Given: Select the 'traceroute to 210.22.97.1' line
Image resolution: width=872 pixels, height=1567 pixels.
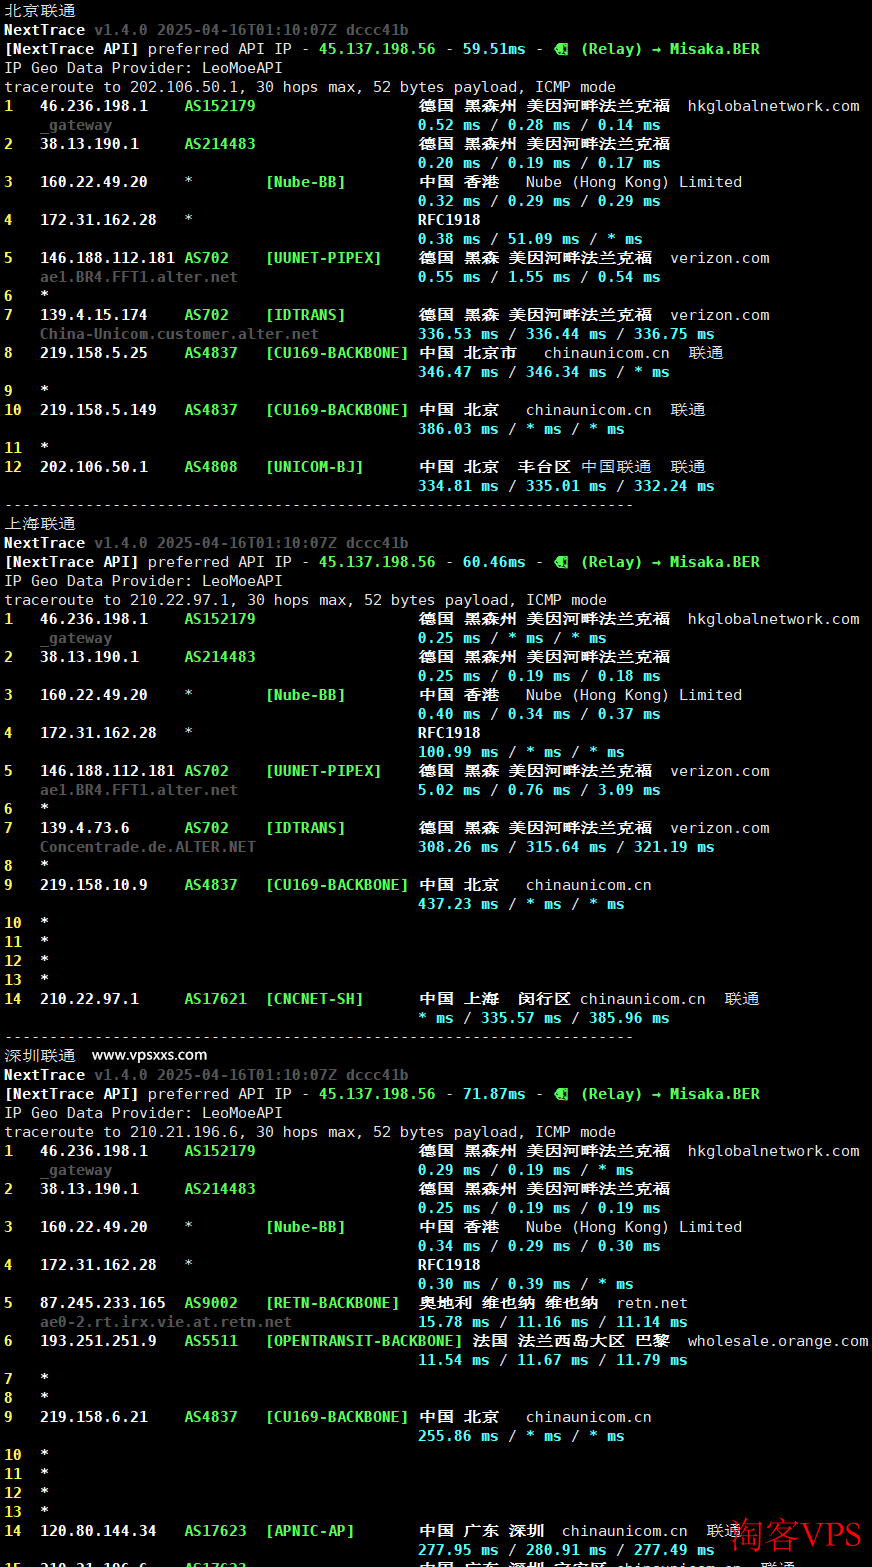Looking at the screenshot, I should (306, 600).
